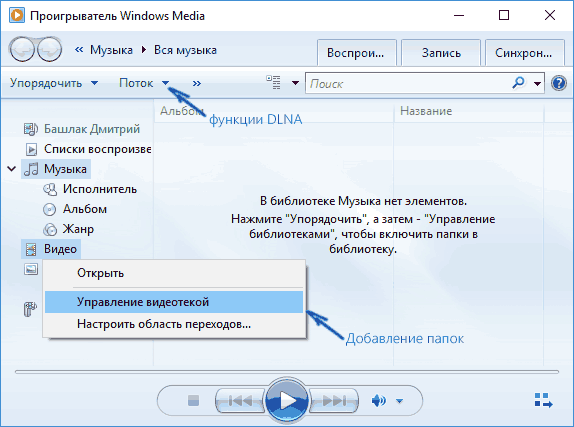Choose Настроить область переходов menu entry
Screen dimensions: 574x427
point(174,324)
